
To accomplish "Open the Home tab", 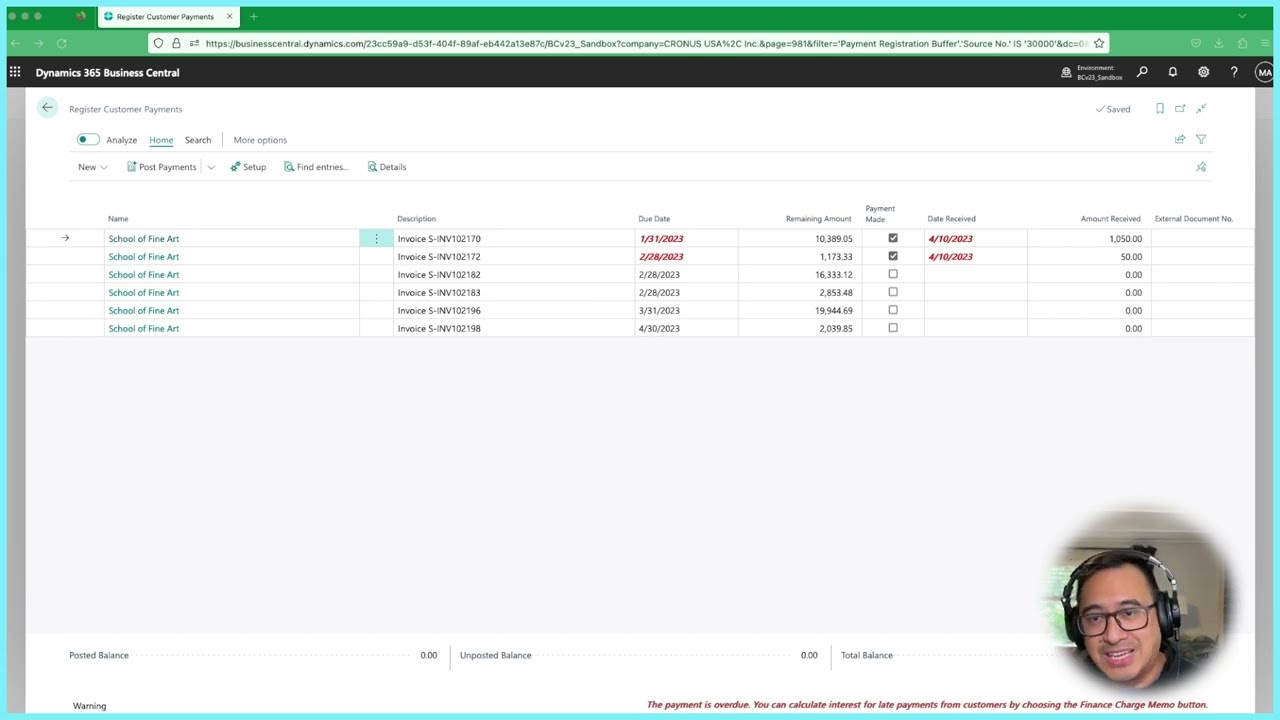I will click(161, 140).
